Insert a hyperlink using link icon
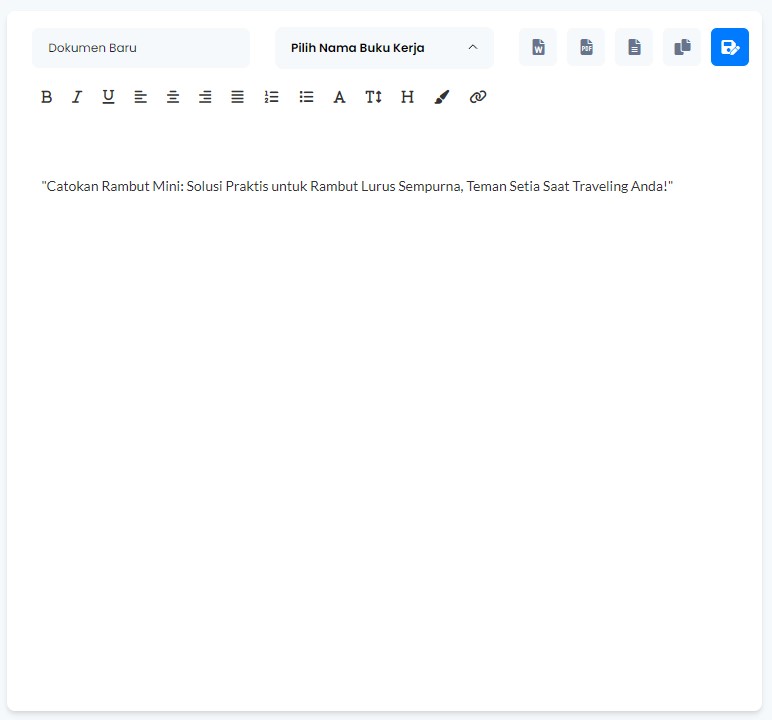The height and width of the screenshot is (720, 772). tap(478, 97)
